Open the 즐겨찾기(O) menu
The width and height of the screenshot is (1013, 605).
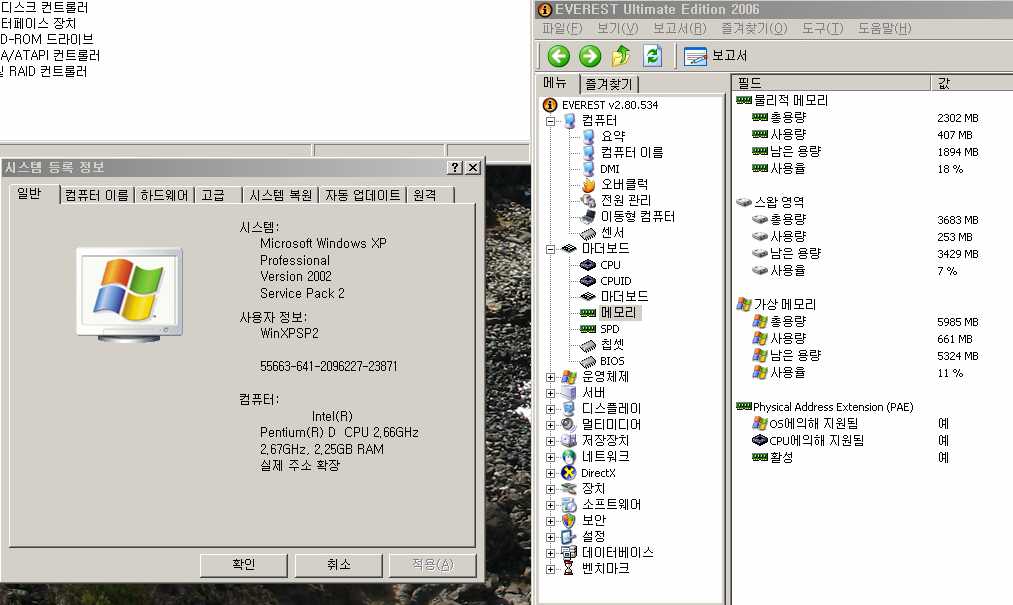(754, 28)
